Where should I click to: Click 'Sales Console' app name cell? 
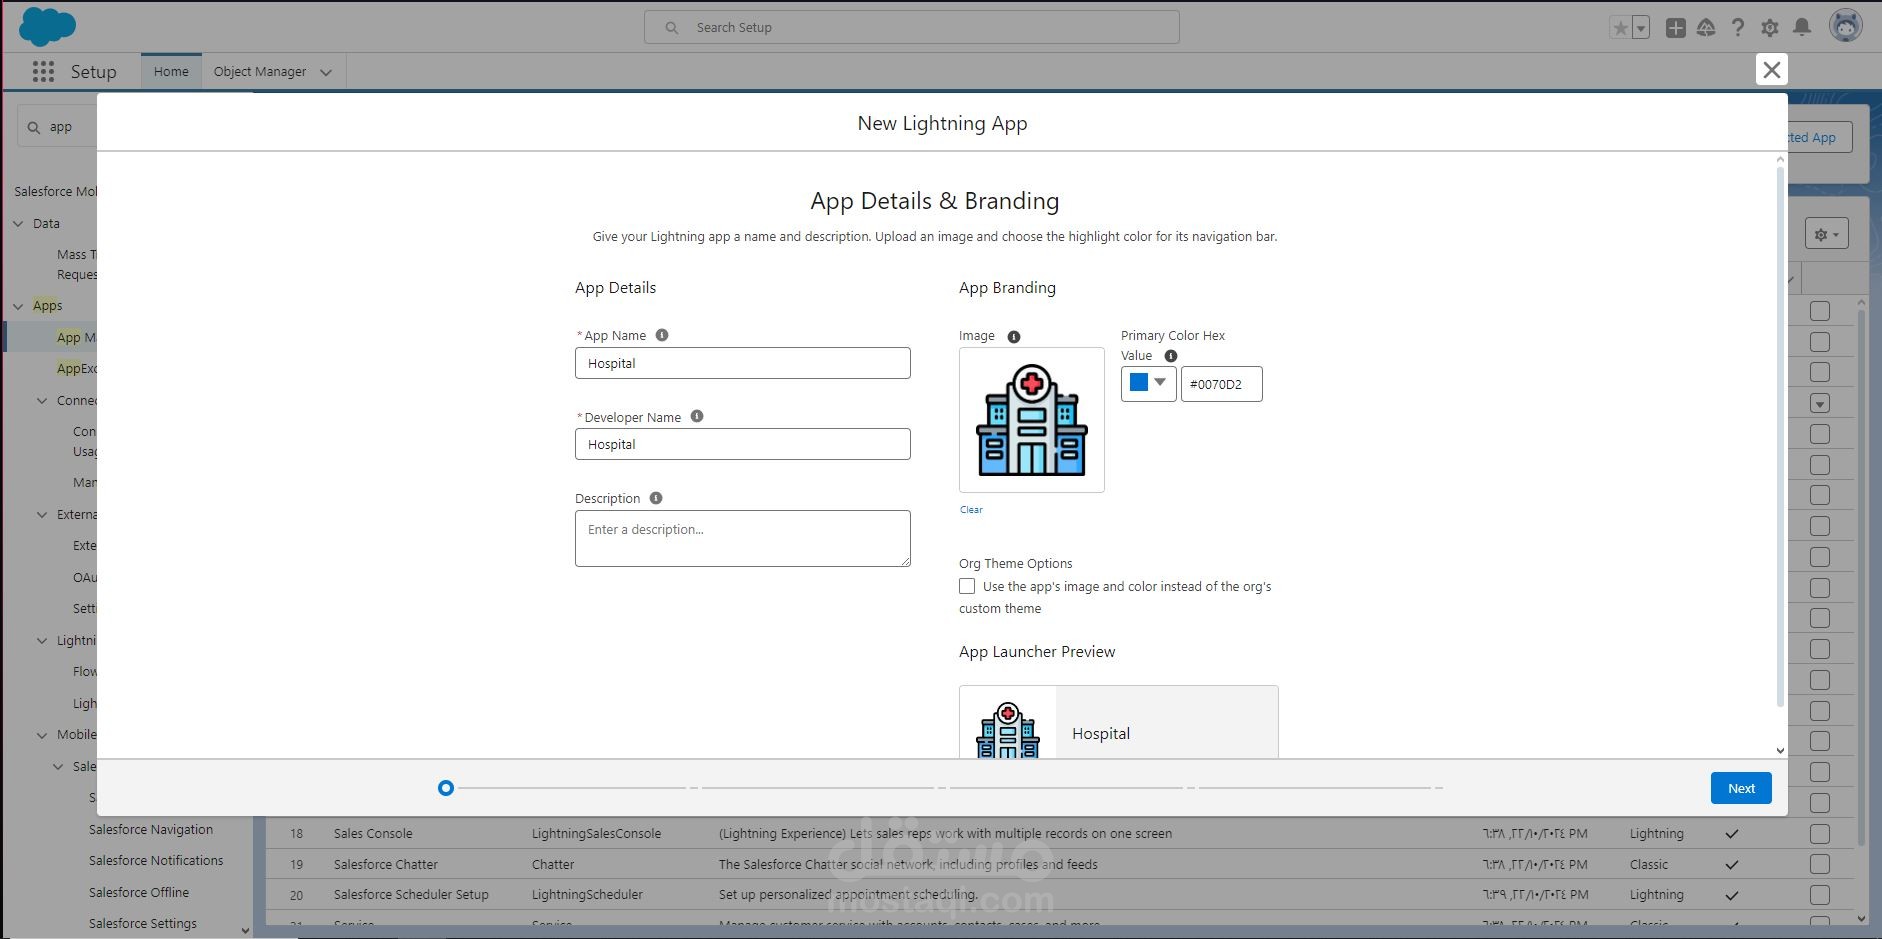(x=373, y=833)
